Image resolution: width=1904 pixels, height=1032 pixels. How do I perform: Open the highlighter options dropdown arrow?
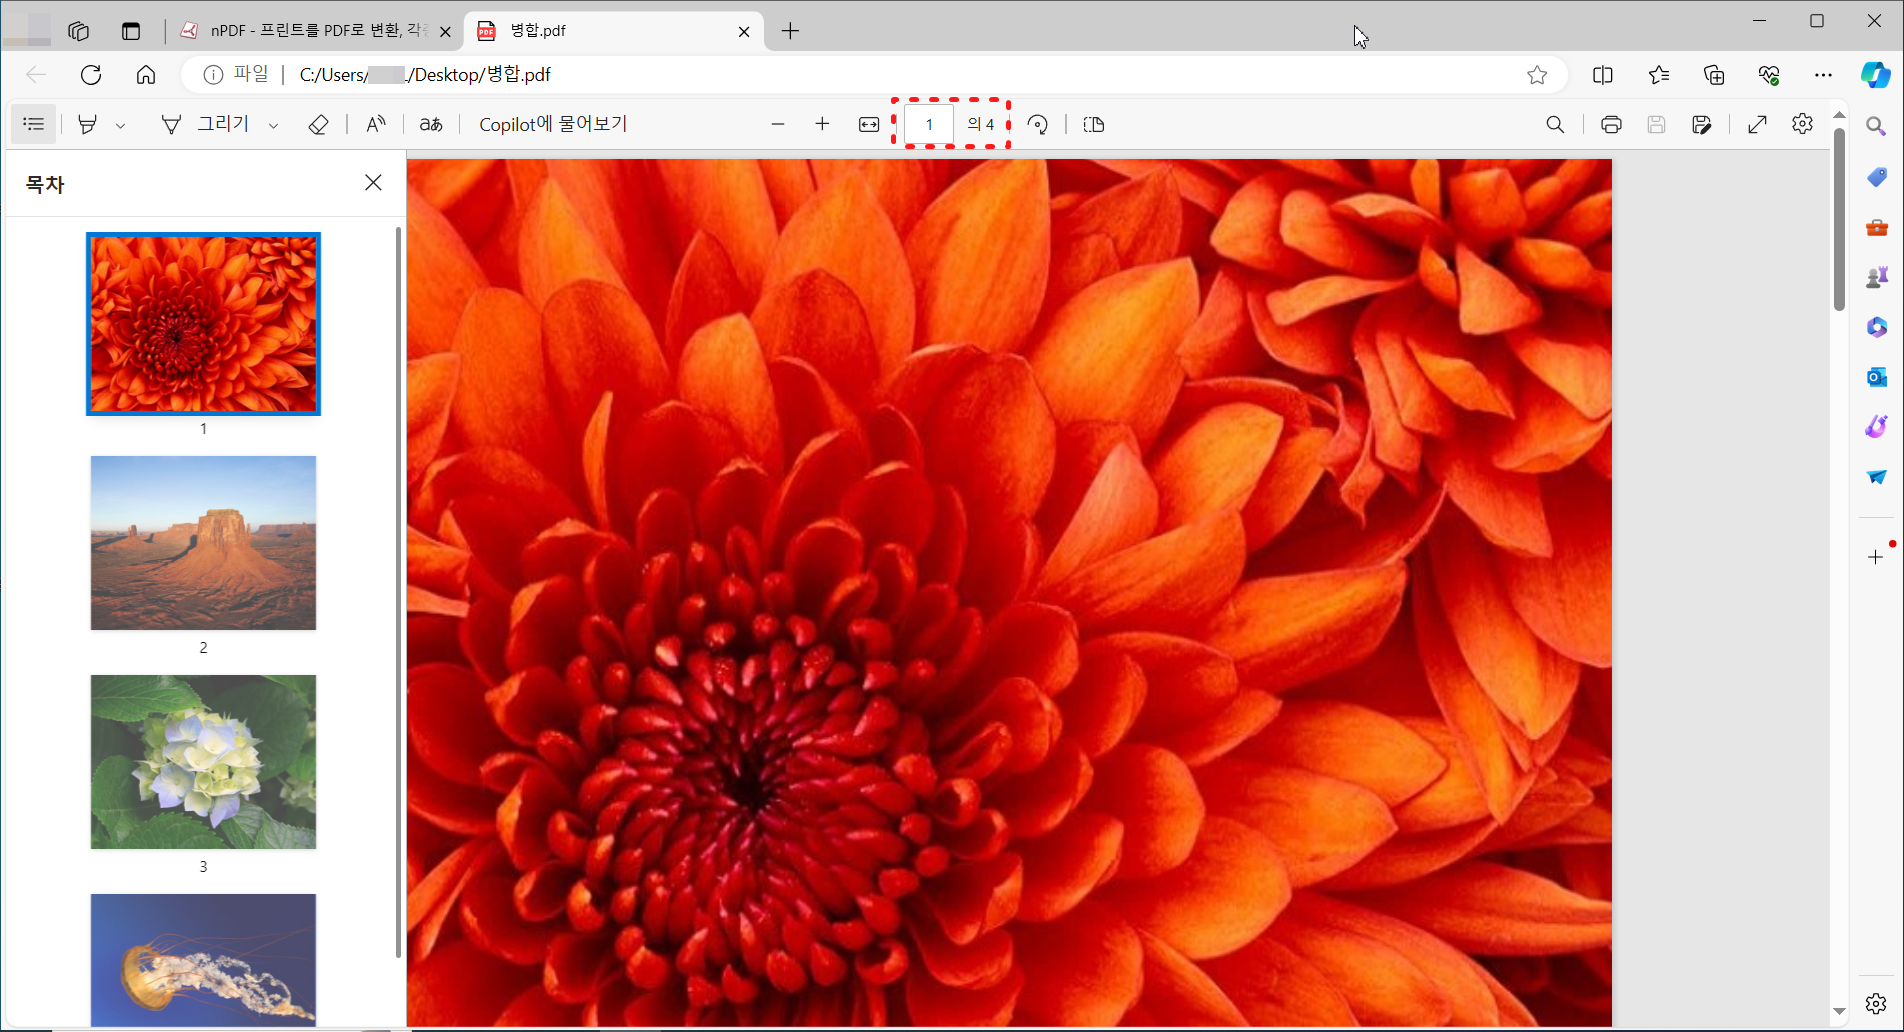(120, 125)
